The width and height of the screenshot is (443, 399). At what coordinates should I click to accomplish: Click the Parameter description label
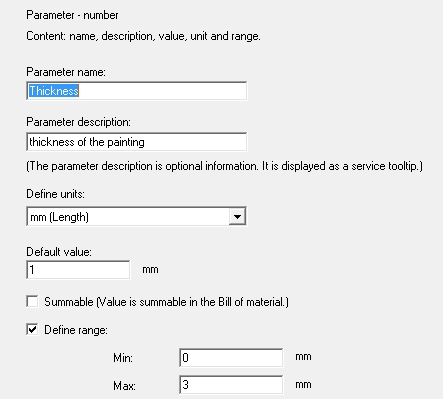(x=78, y=122)
